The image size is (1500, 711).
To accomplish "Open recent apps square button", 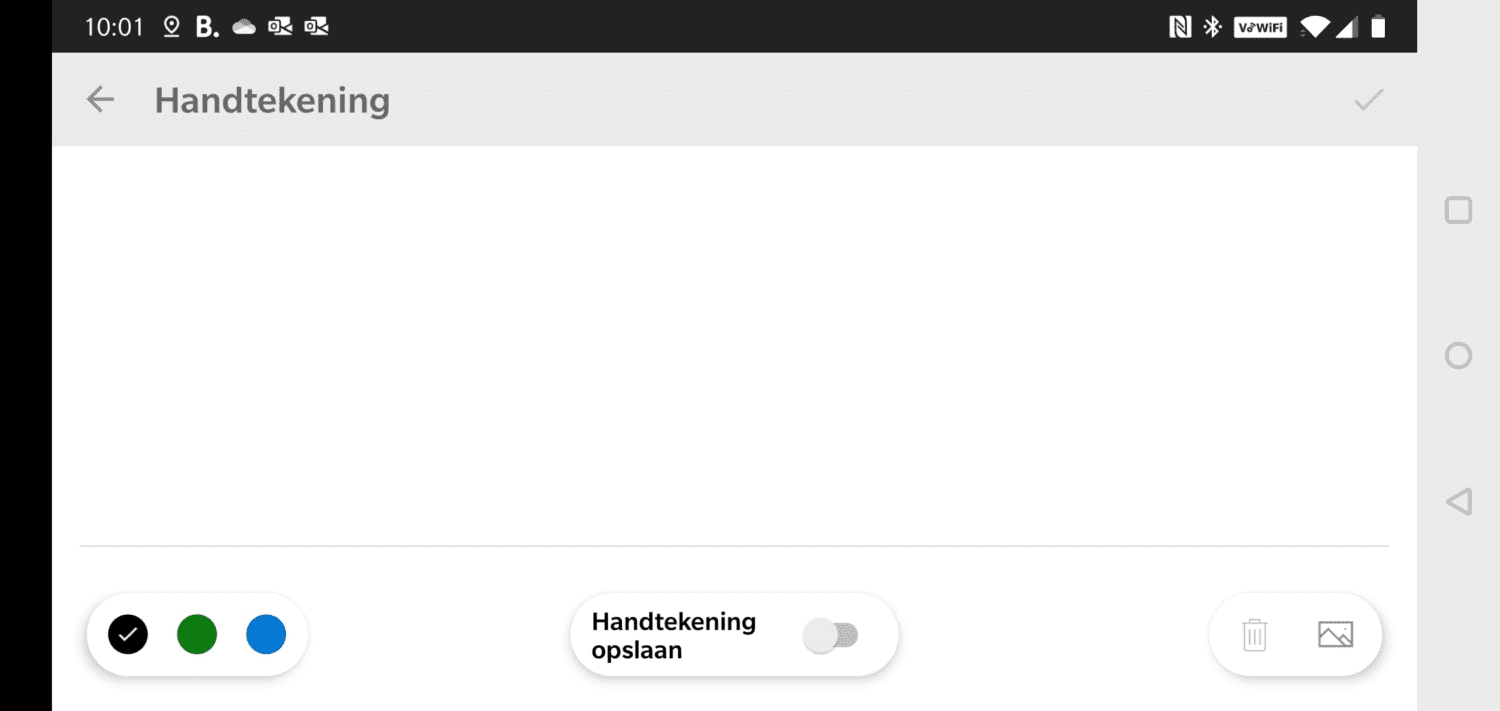I will 1459,210.
